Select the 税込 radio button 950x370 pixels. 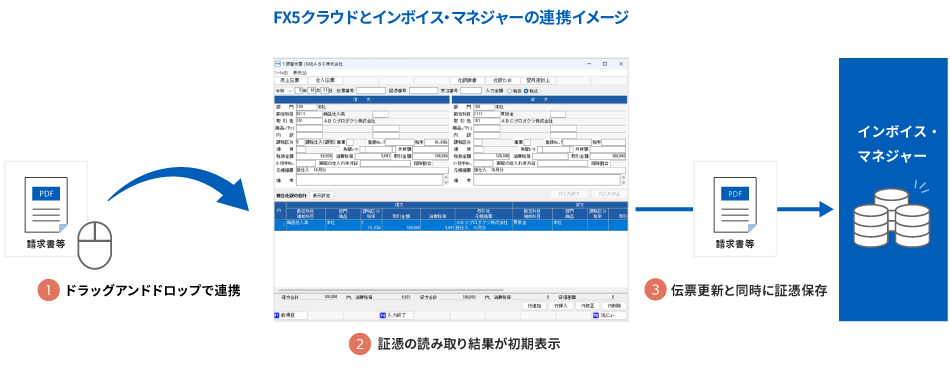[x=526, y=91]
